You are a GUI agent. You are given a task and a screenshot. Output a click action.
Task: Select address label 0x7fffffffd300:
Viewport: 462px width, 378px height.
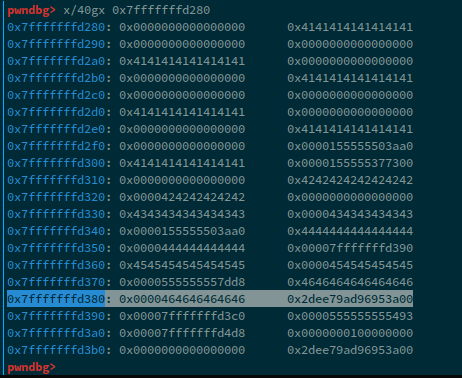[x=59, y=163]
